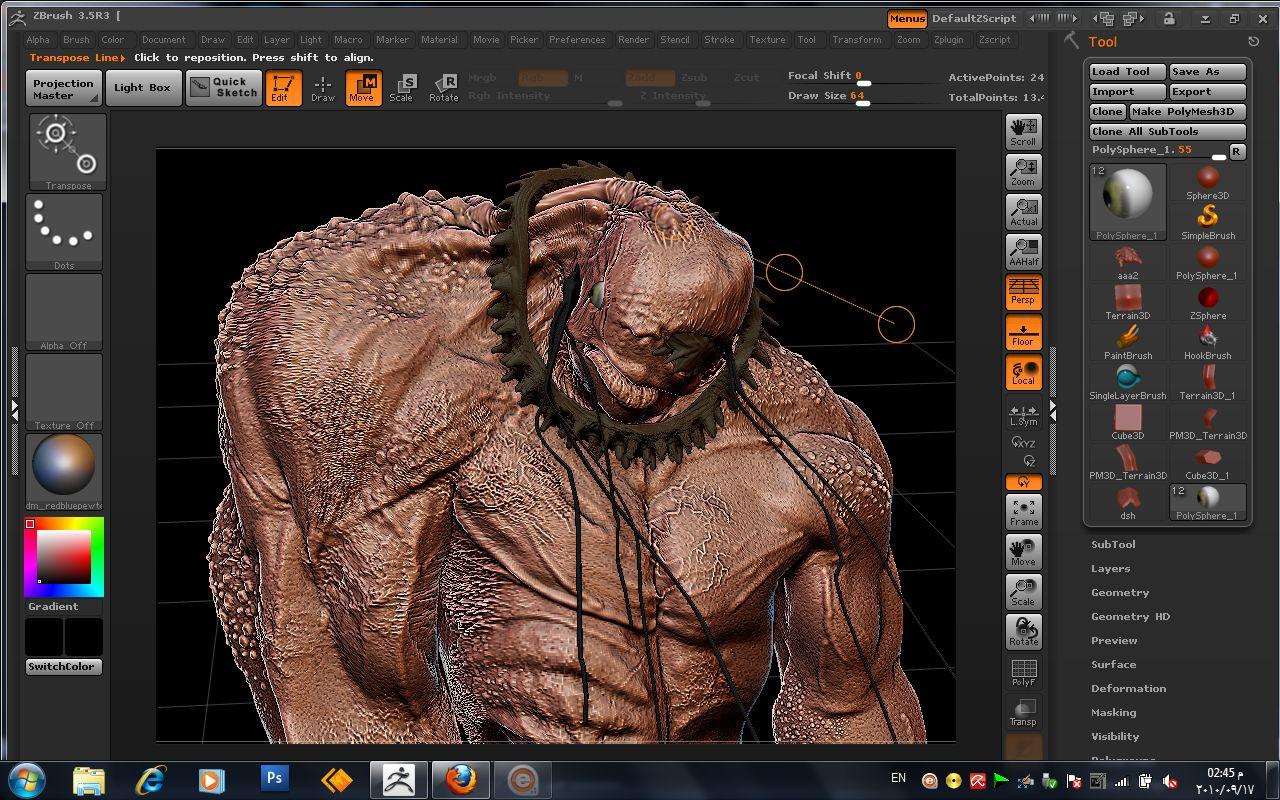The image size is (1280, 800).
Task: Open the material sphere selector
Action: [64, 471]
